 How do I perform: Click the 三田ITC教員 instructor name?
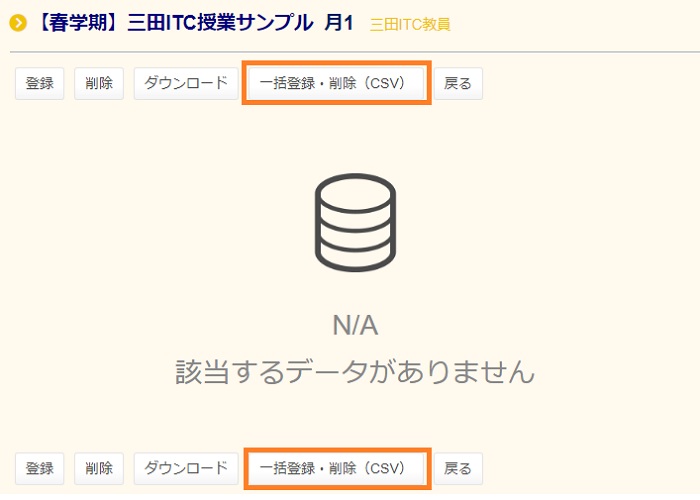[x=410, y=24]
